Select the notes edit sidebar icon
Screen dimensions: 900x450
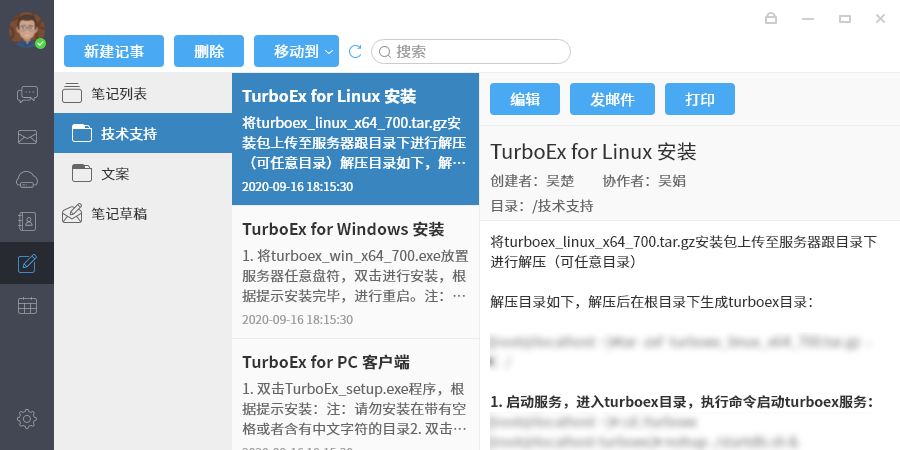coord(27,264)
